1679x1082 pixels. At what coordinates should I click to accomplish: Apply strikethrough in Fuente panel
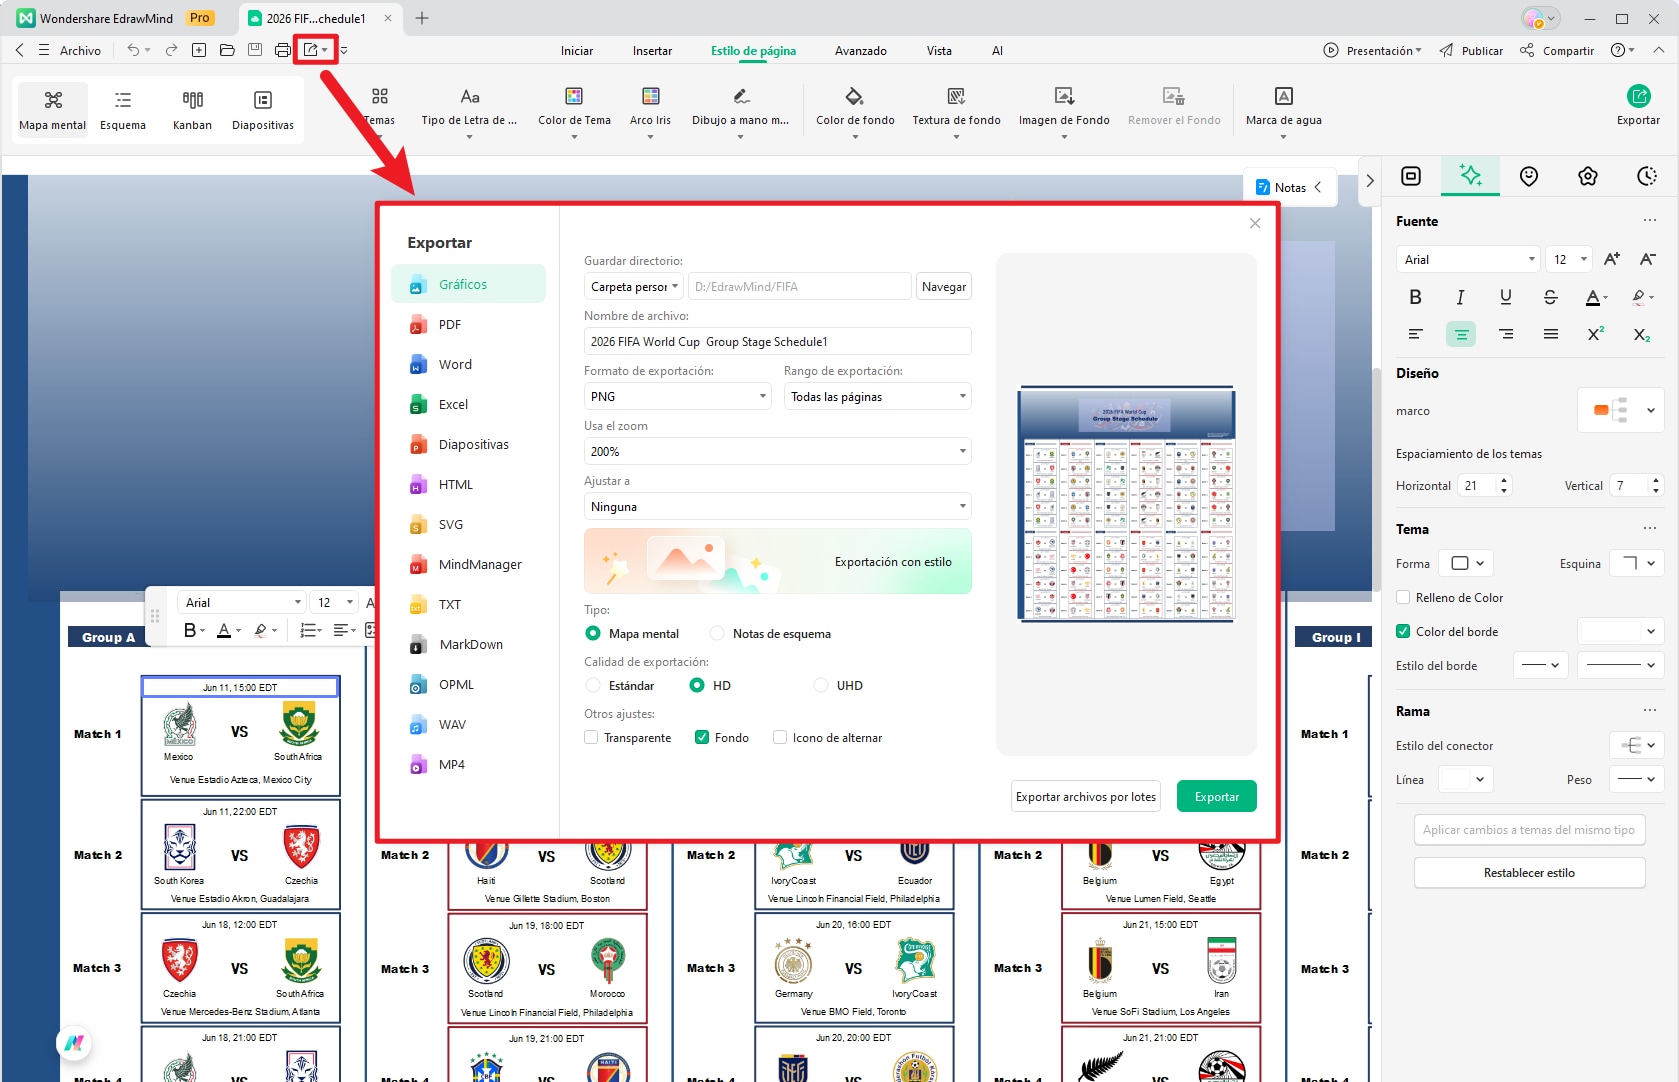(x=1550, y=297)
